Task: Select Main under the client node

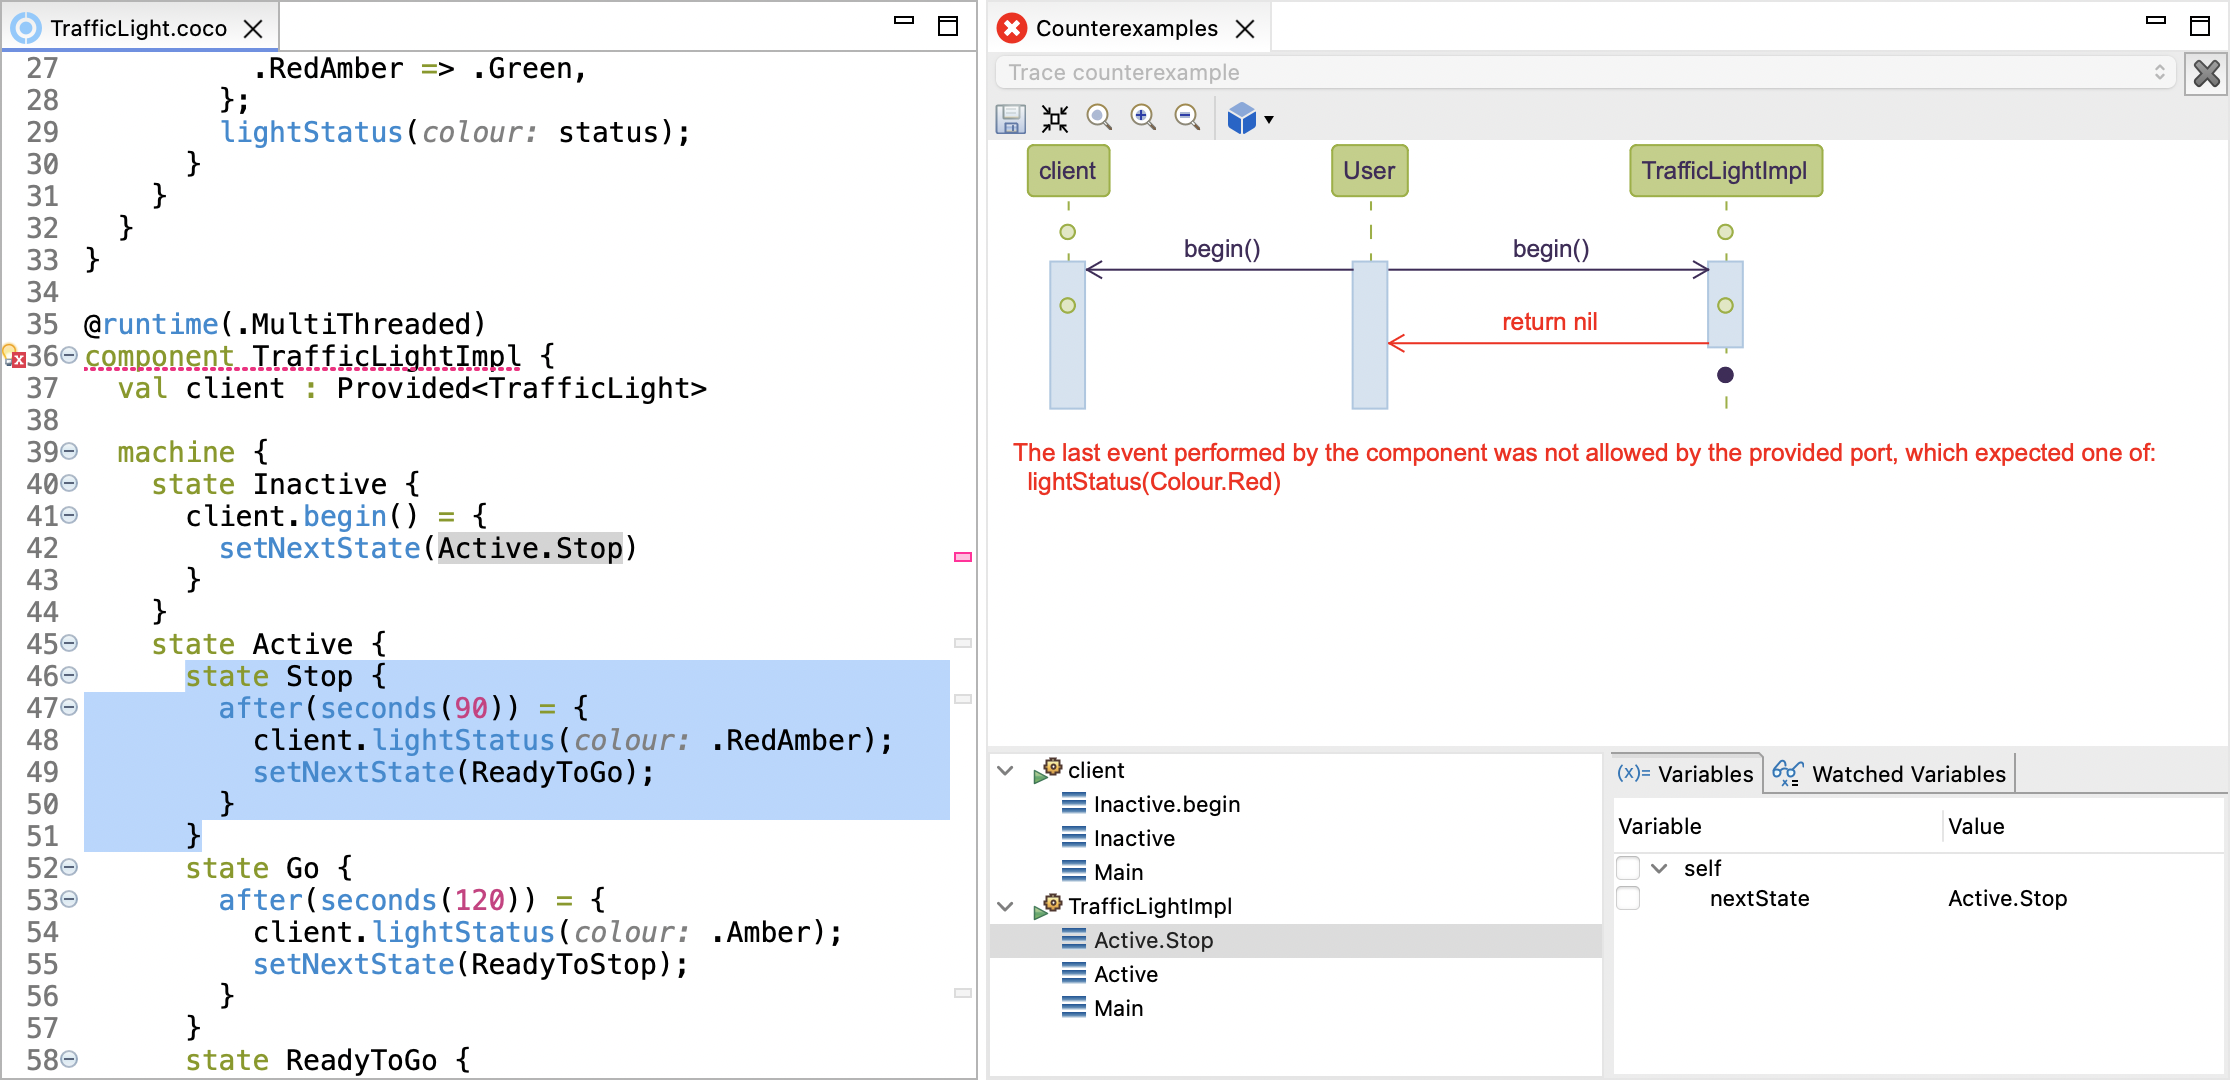Action: [x=1118, y=872]
